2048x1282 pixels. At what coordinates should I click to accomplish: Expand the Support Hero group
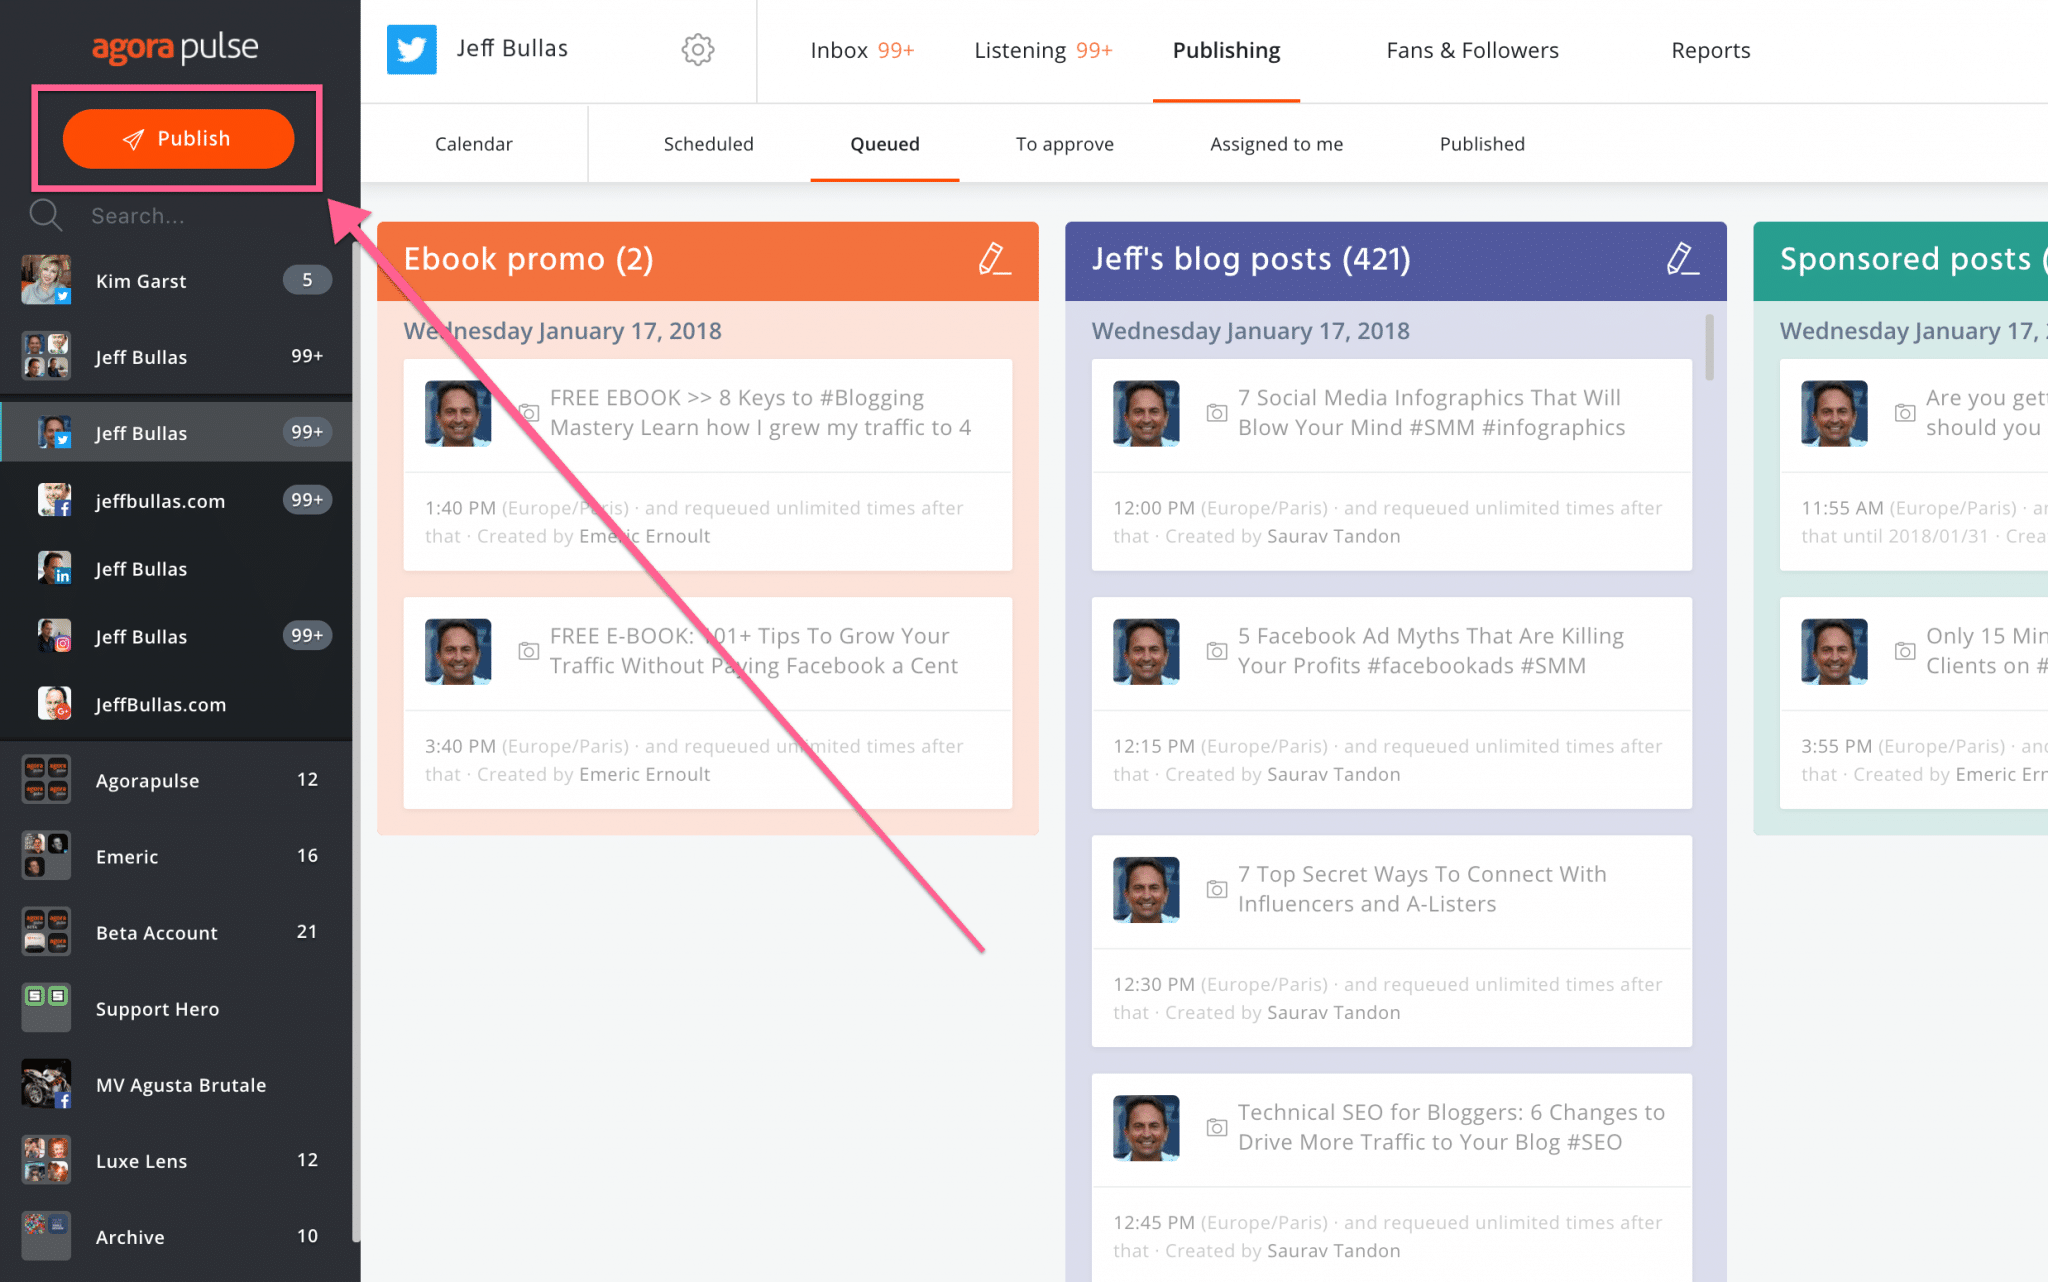[176, 1007]
